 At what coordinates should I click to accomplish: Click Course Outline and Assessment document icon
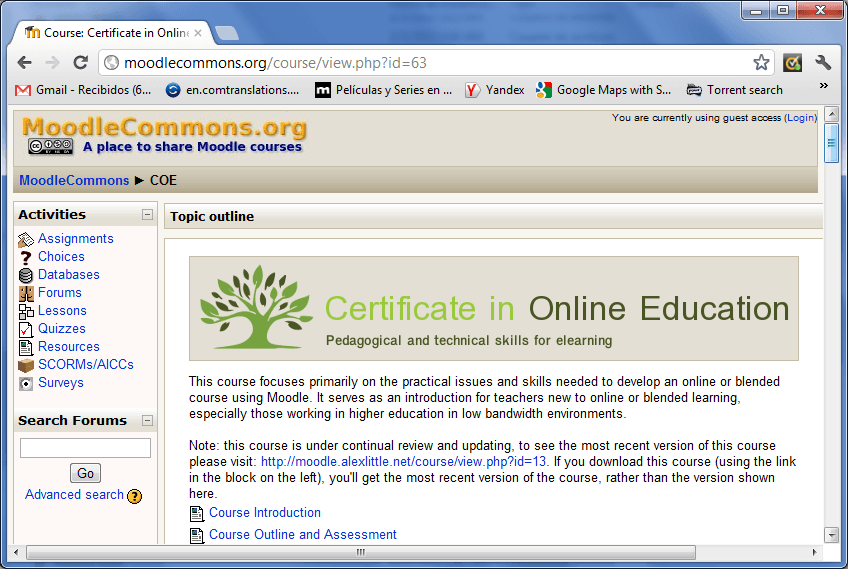point(197,535)
